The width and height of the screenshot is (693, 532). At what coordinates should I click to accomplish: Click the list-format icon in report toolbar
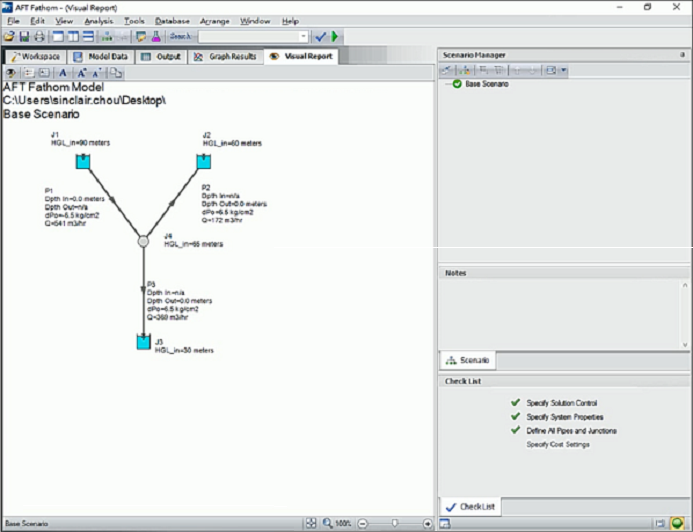click(x=29, y=73)
